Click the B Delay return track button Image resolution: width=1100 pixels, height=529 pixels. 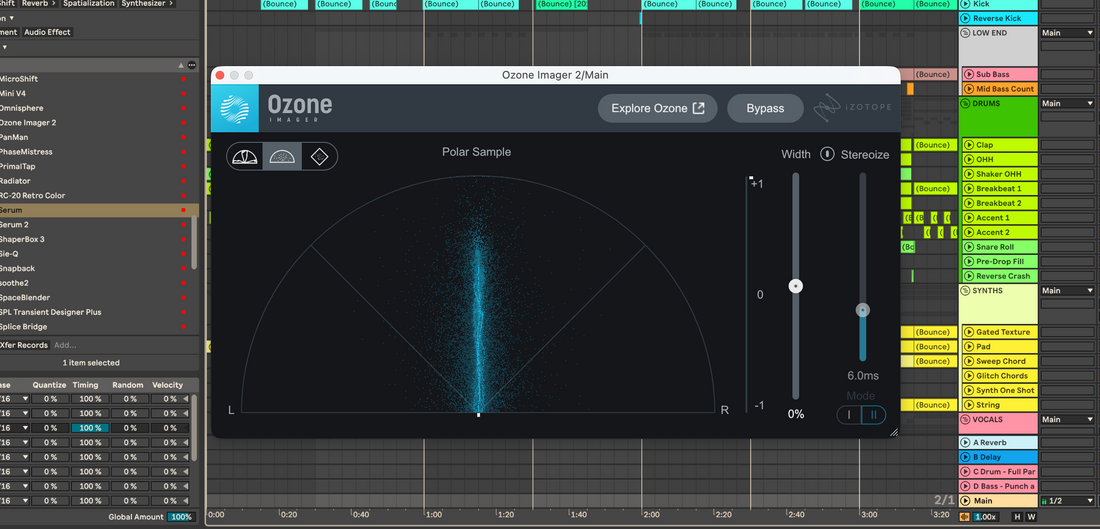pos(965,457)
